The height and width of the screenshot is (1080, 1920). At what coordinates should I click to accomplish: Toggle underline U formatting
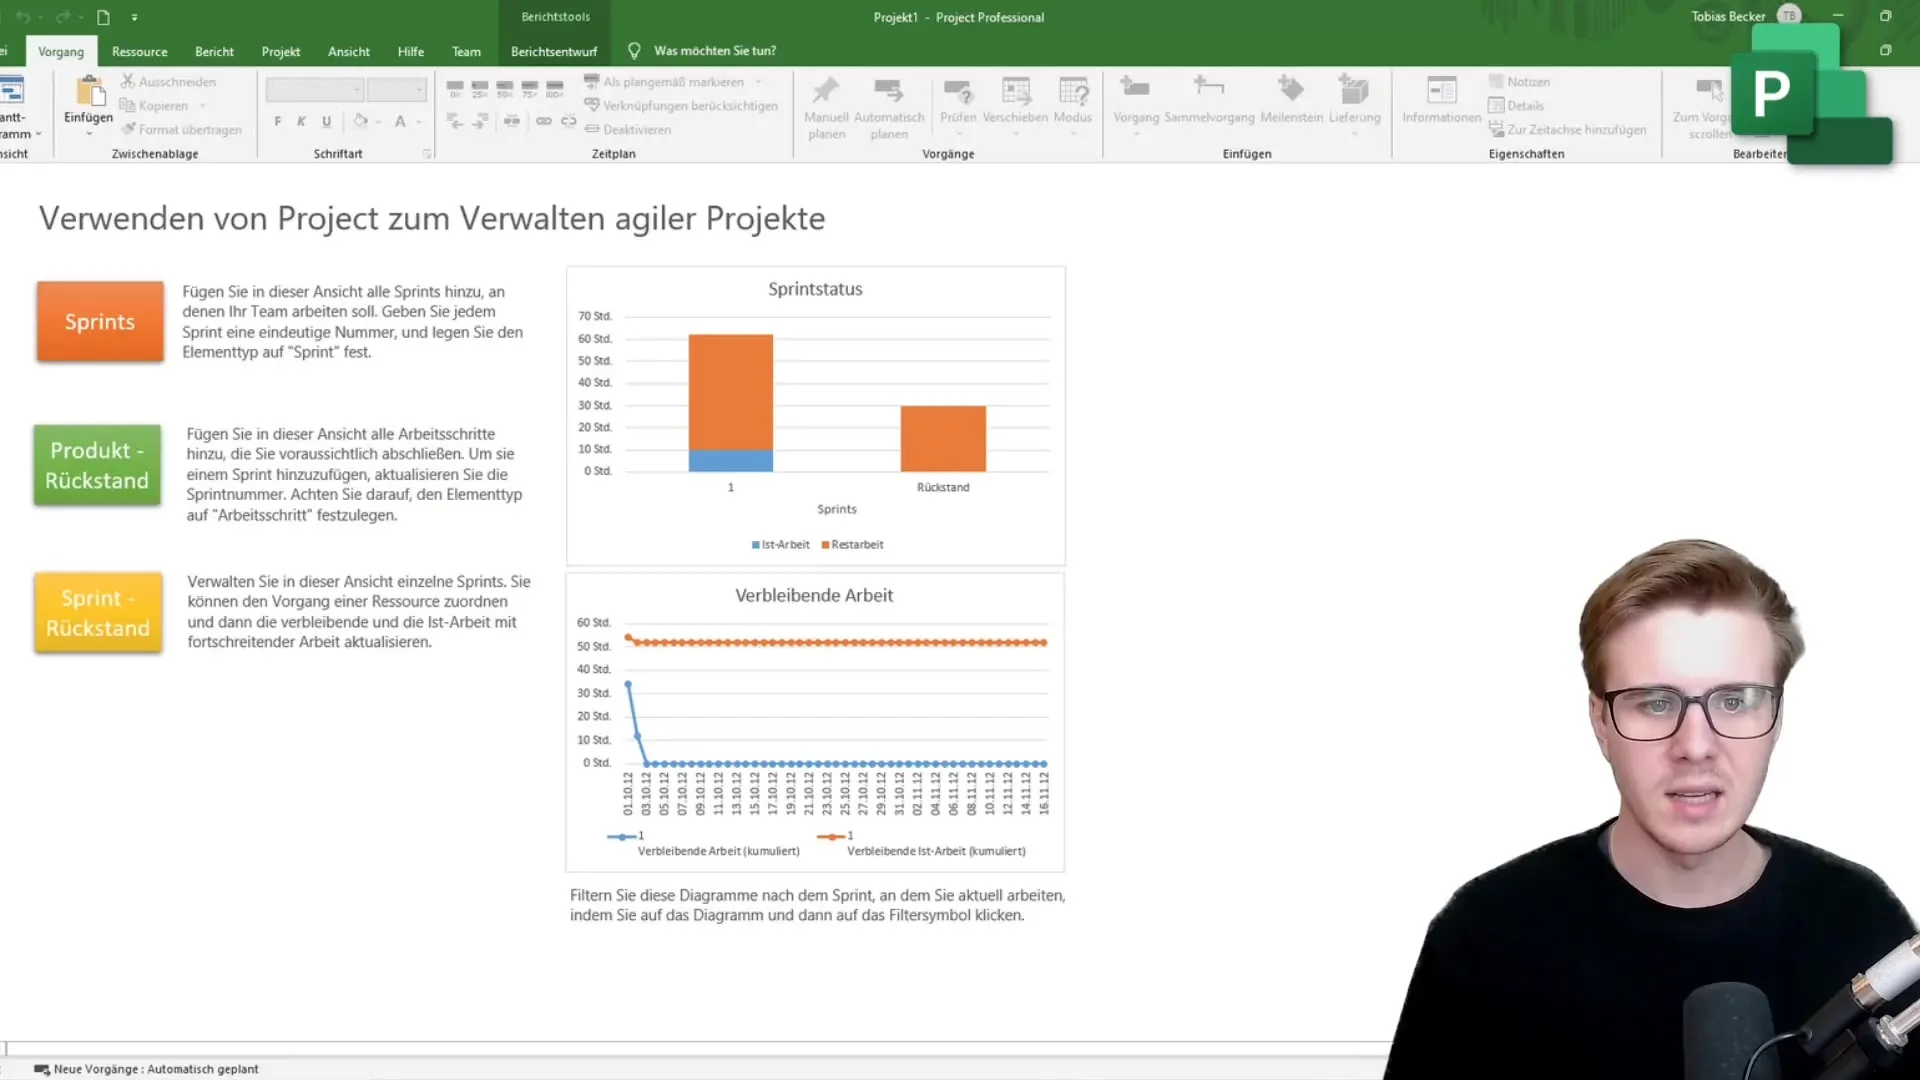(x=326, y=121)
